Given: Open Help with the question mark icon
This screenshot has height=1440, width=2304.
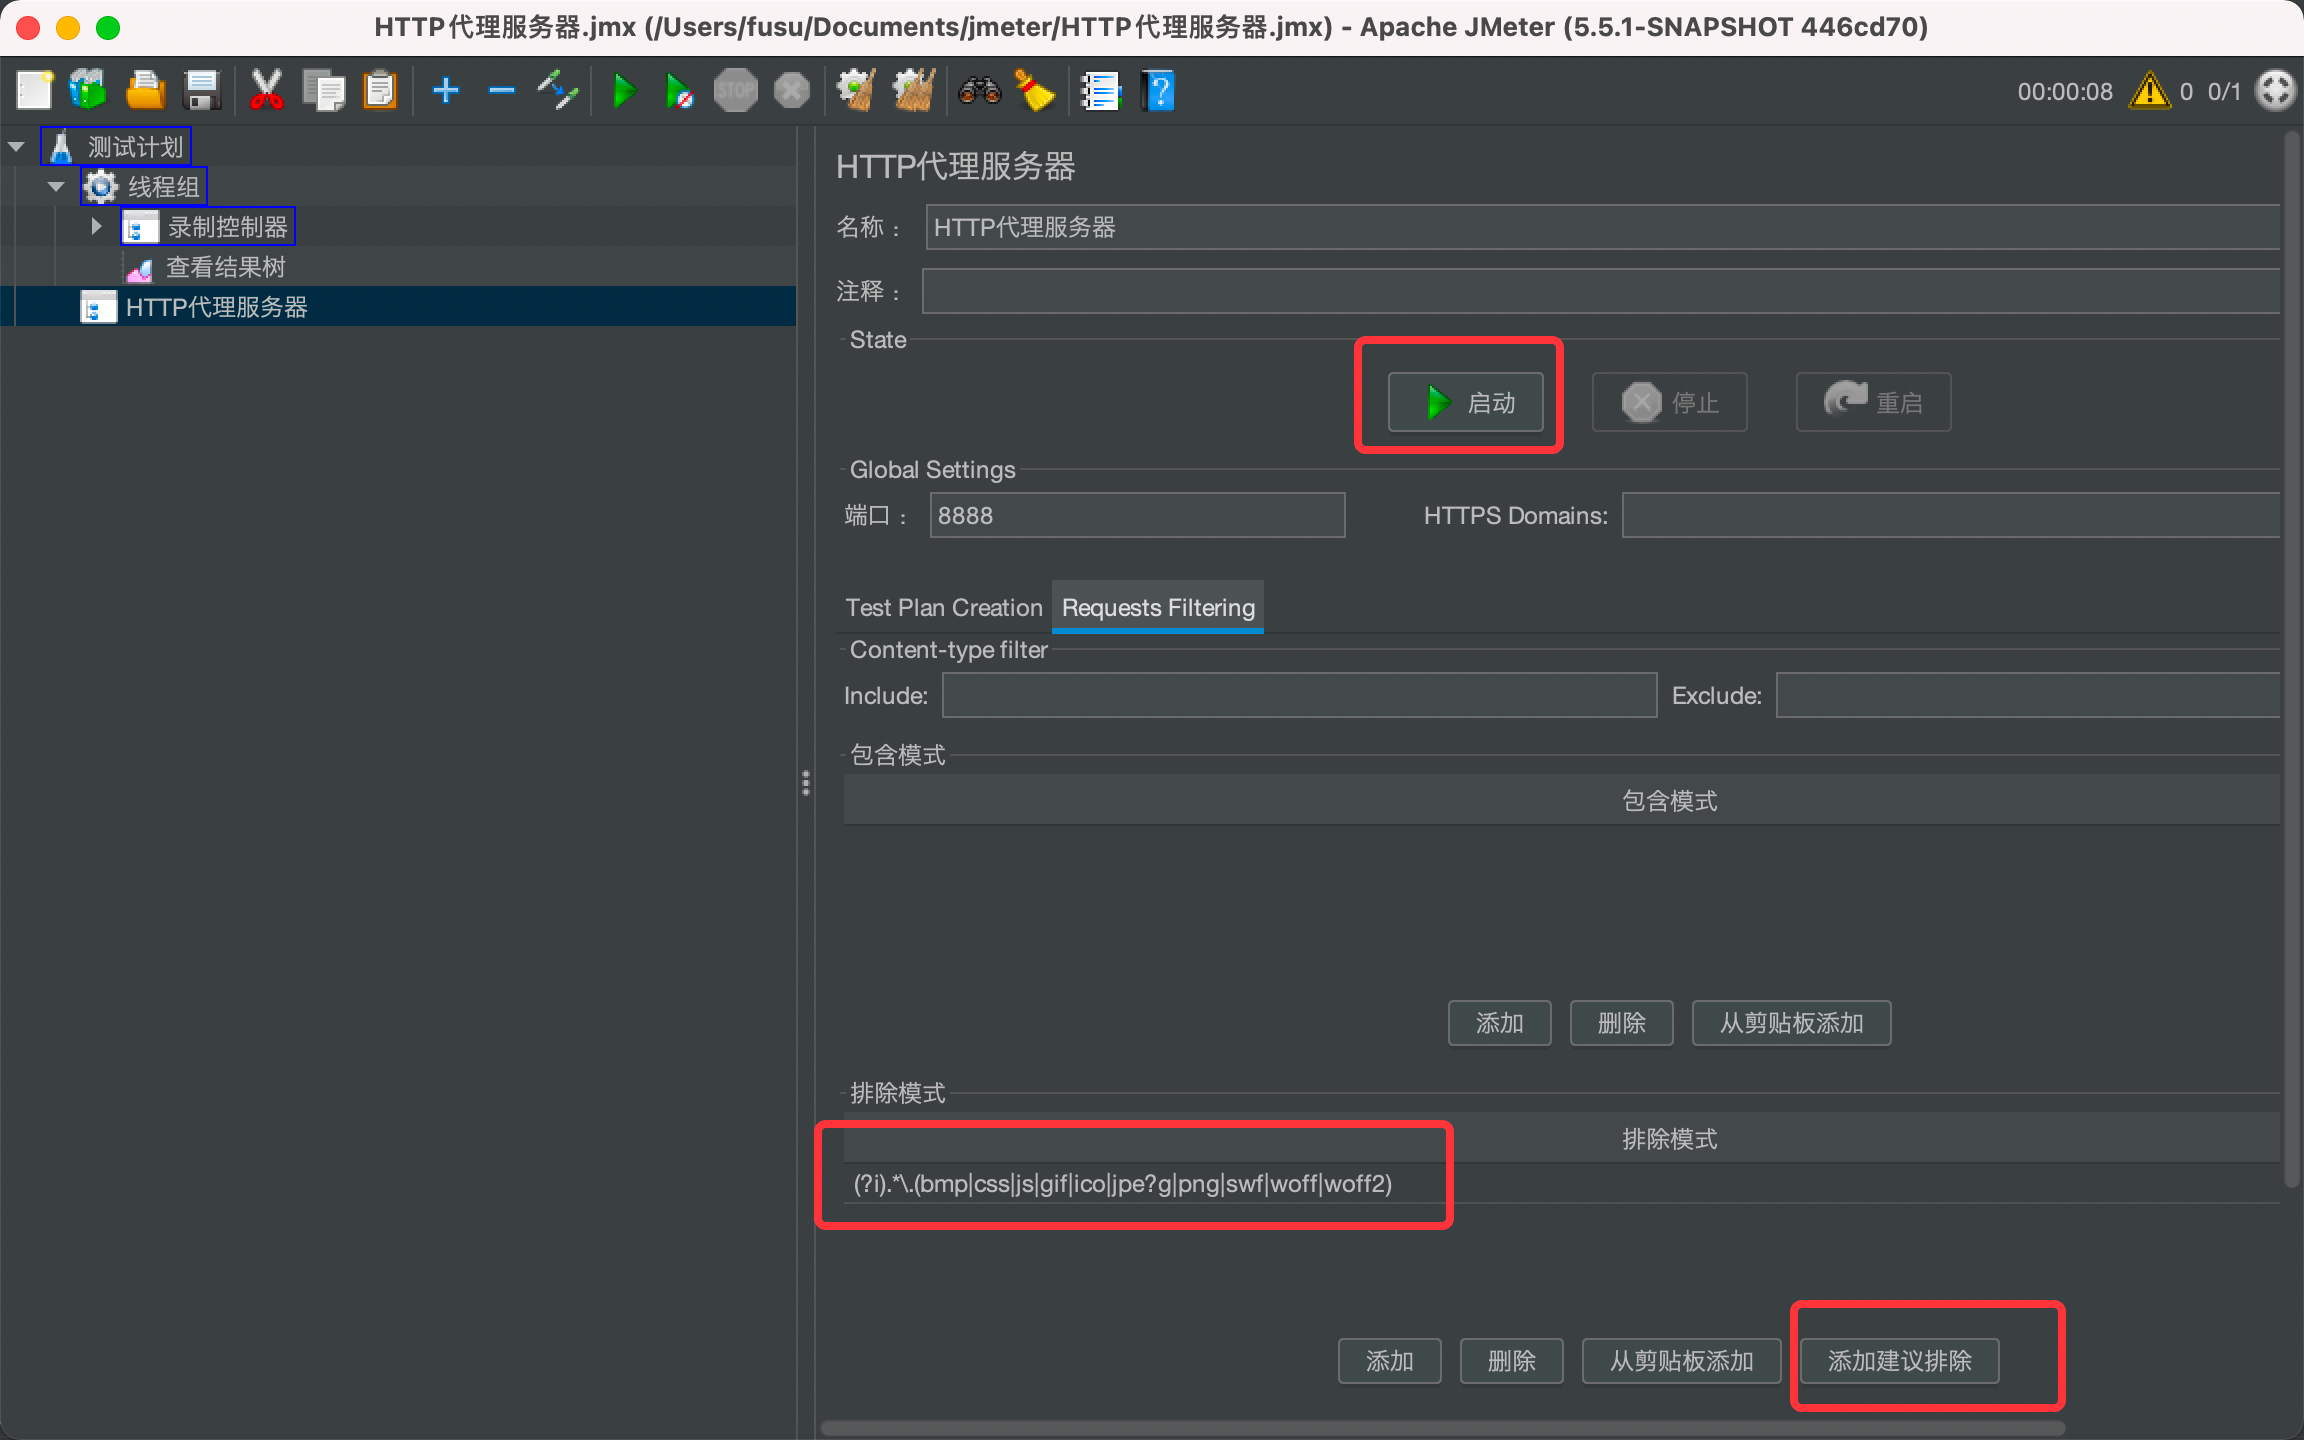Looking at the screenshot, I should click(x=1159, y=91).
